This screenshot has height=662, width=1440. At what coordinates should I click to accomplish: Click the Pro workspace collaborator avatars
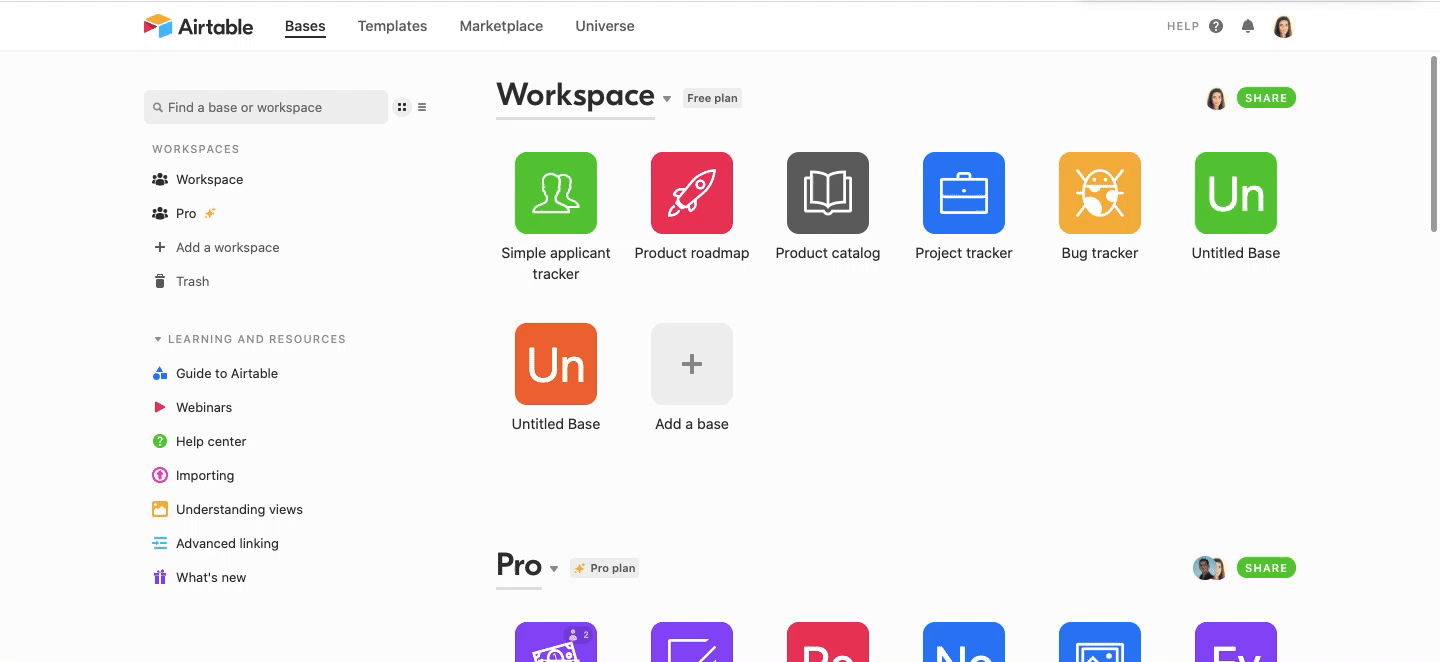[1210, 568]
